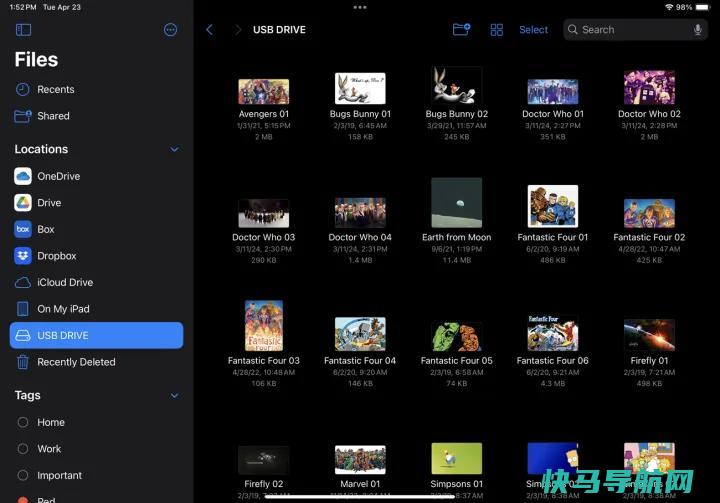
Task: Open the Fantastic Four 03 image
Action: click(264, 326)
